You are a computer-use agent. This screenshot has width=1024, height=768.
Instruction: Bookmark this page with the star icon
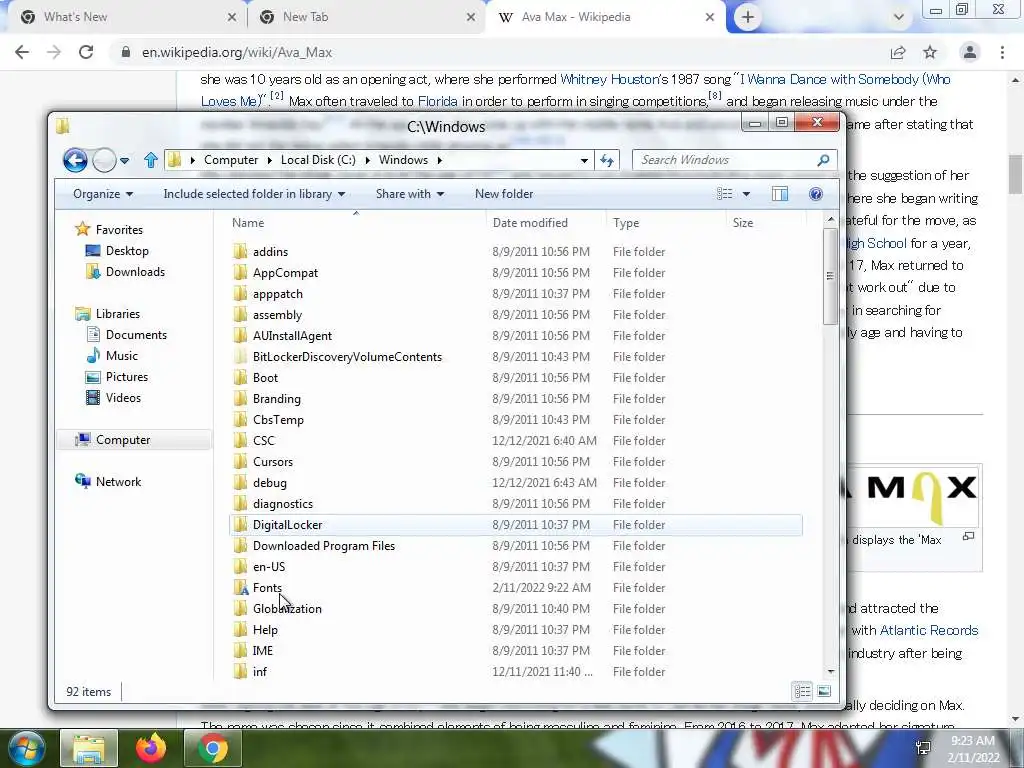click(x=930, y=52)
